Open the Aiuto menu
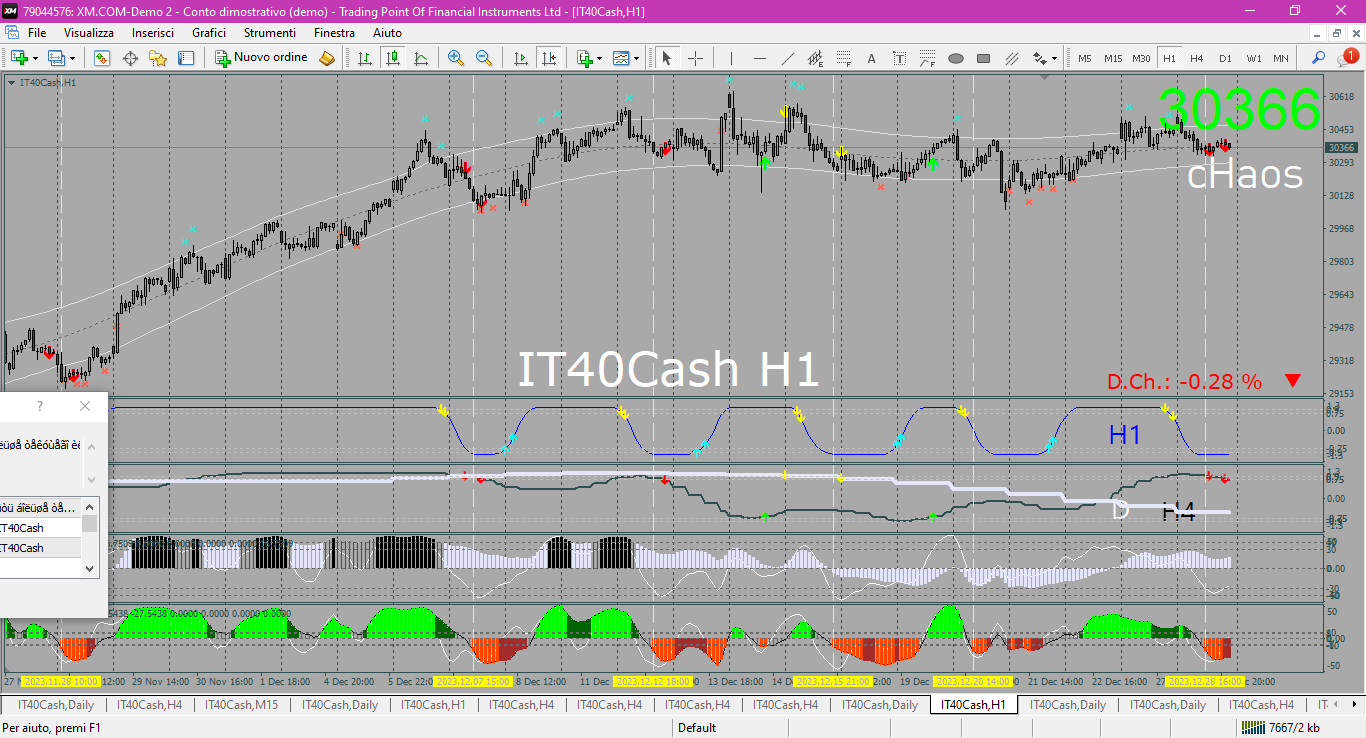The height and width of the screenshot is (738, 1366). pos(387,33)
